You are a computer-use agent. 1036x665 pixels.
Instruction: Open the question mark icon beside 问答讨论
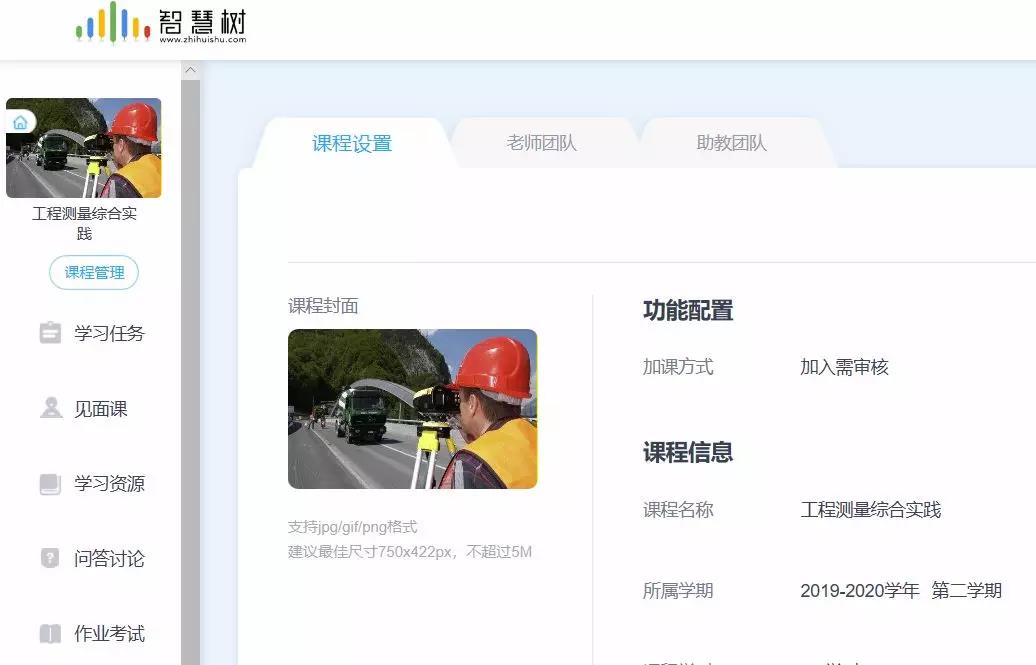coord(50,558)
